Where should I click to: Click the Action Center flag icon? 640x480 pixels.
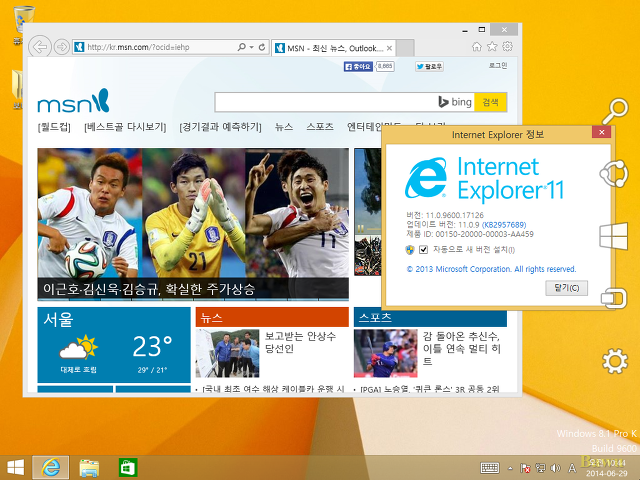point(525,468)
